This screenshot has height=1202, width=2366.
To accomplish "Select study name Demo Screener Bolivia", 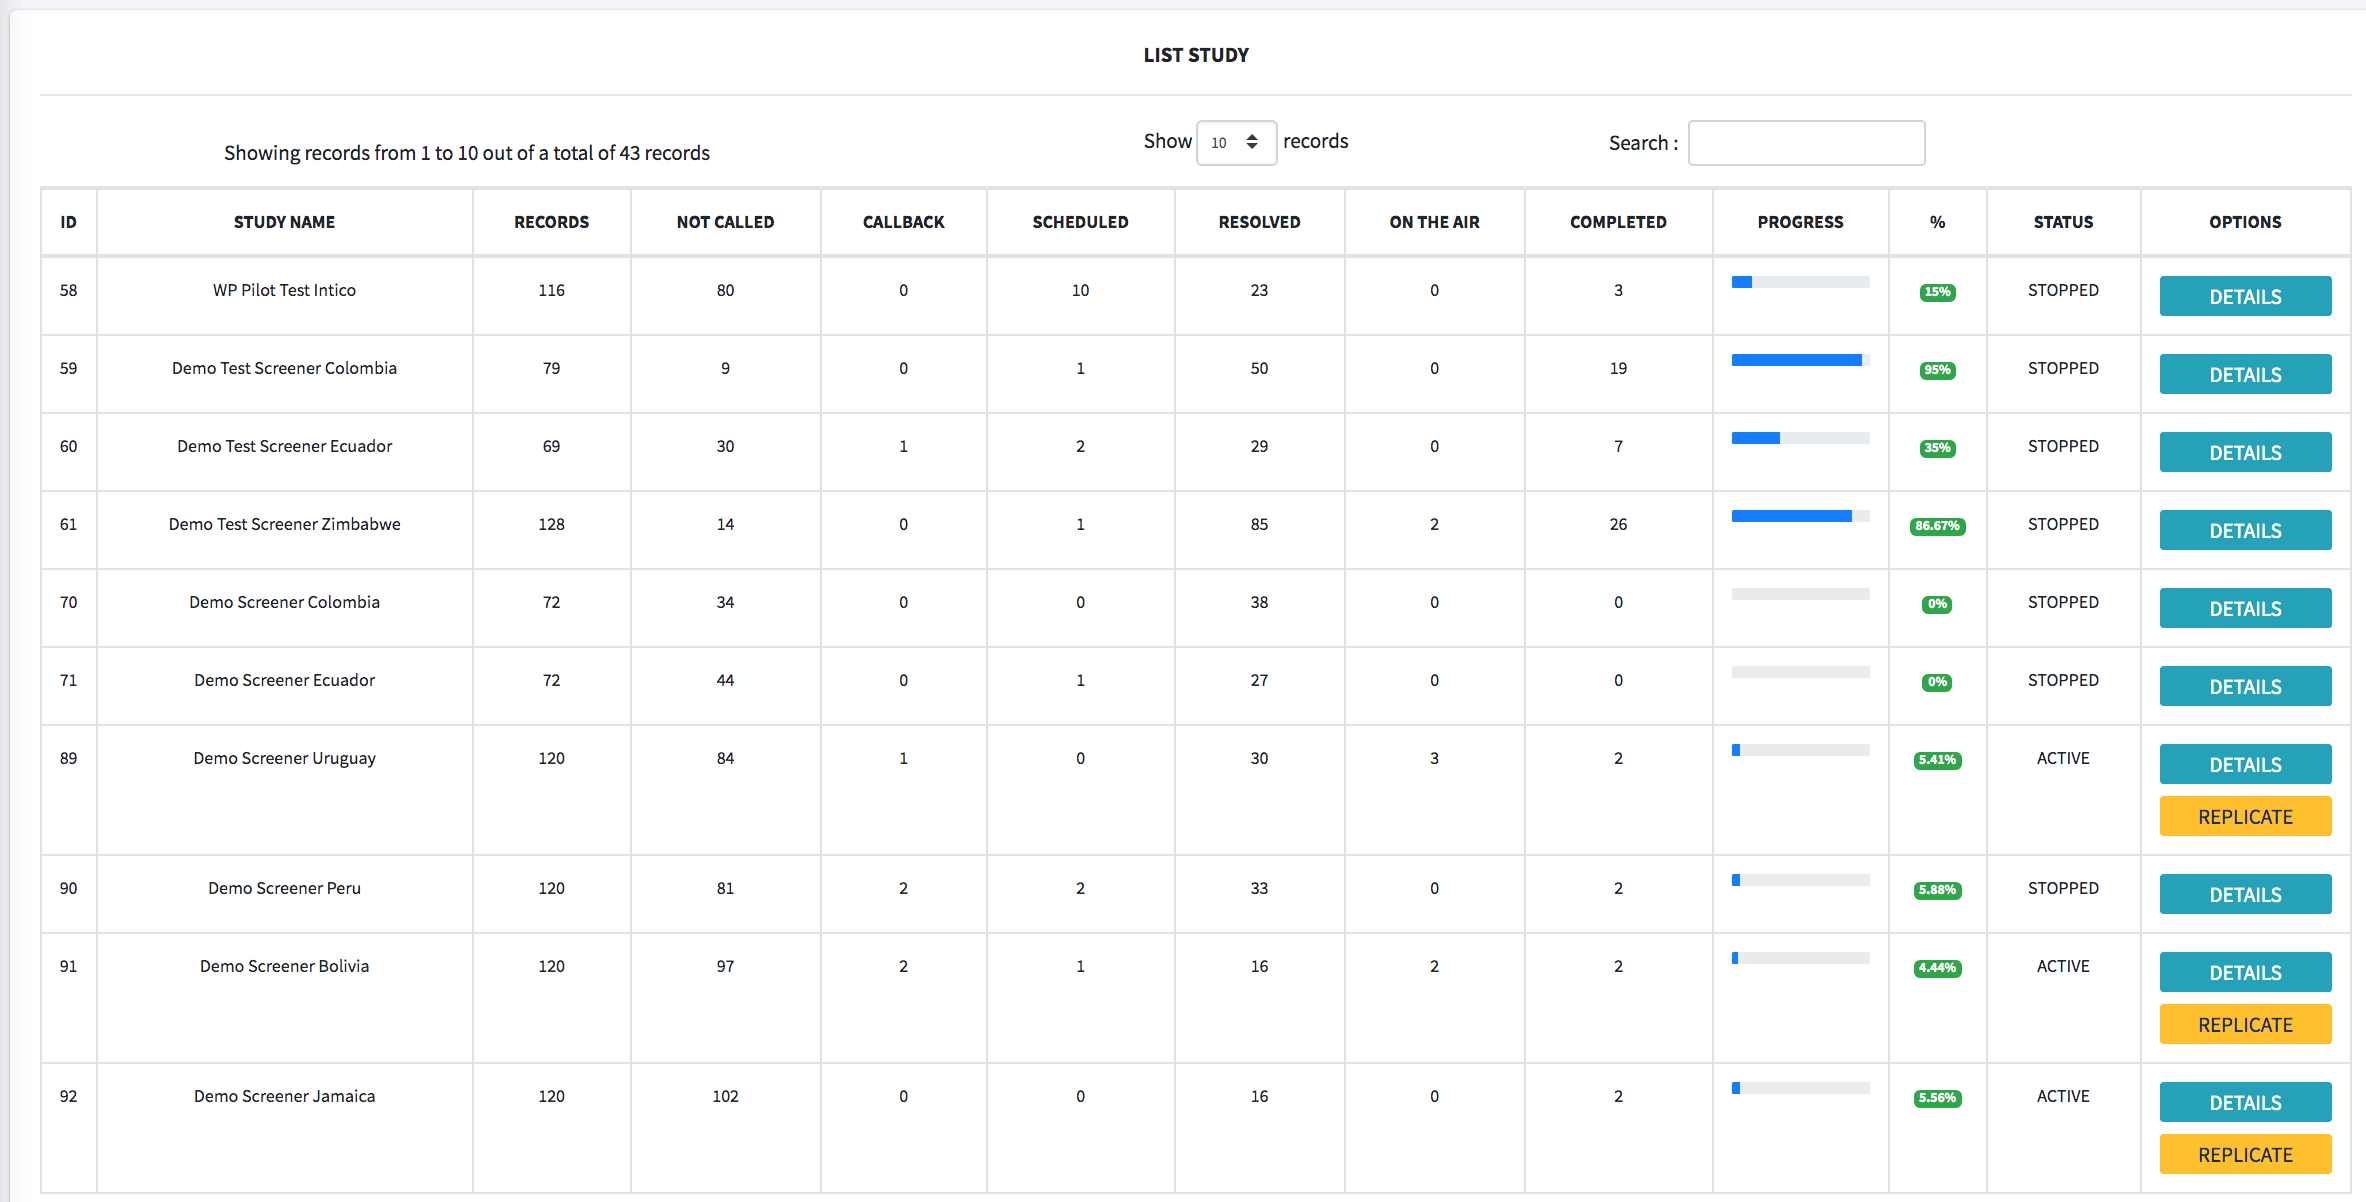I will click(284, 966).
